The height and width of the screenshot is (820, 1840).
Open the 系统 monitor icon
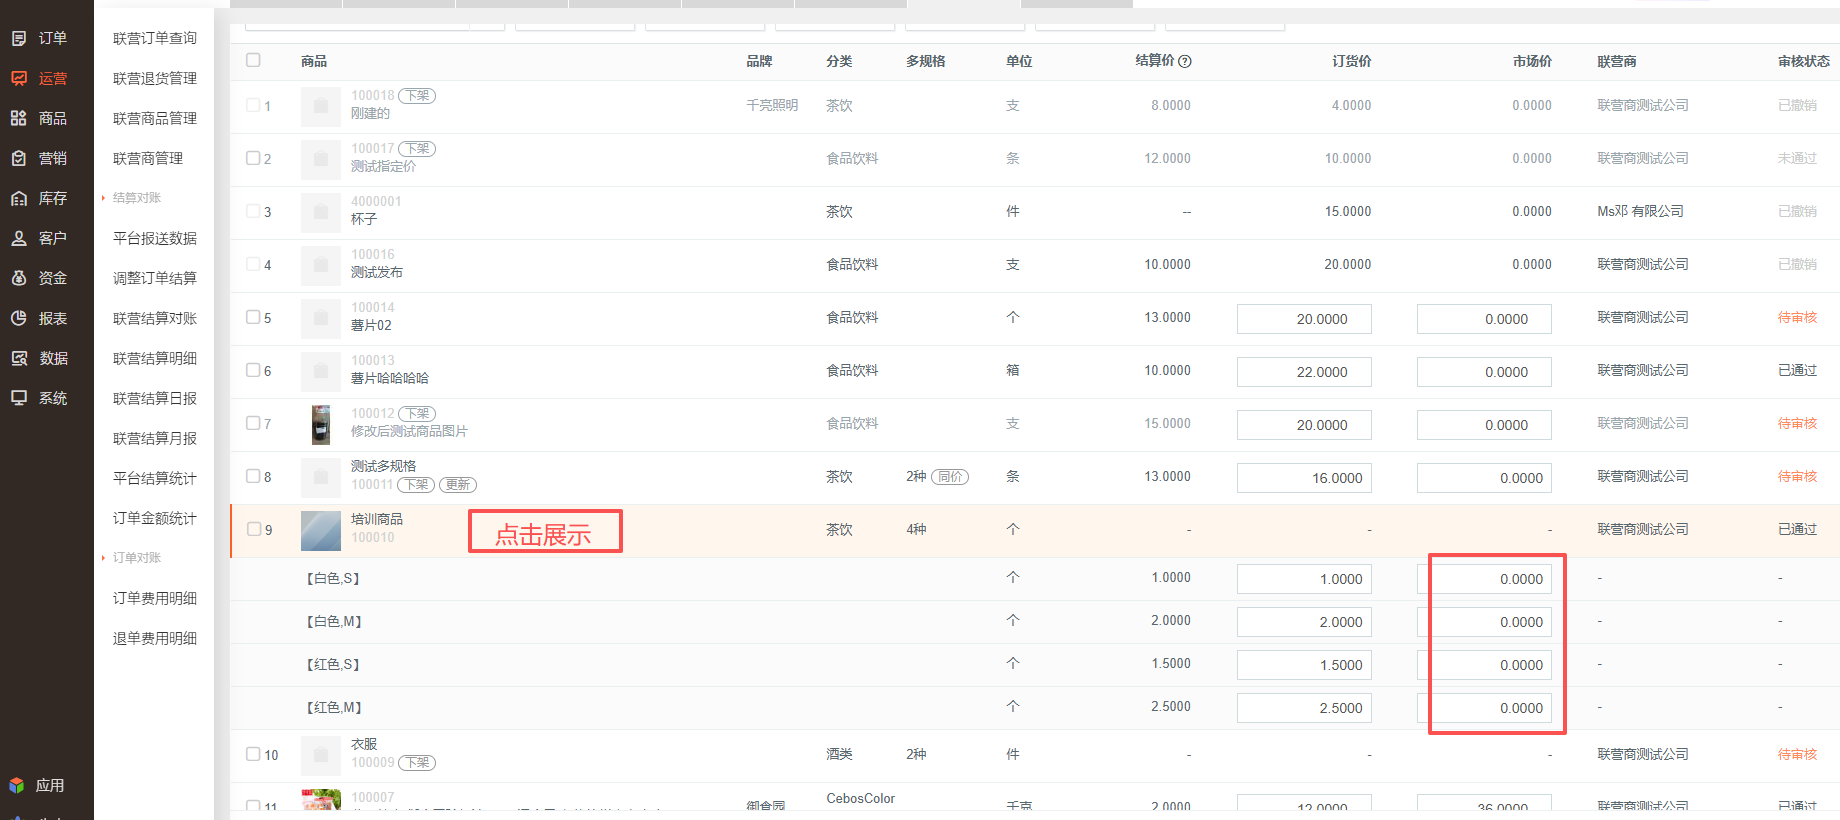click(x=19, y=398)
